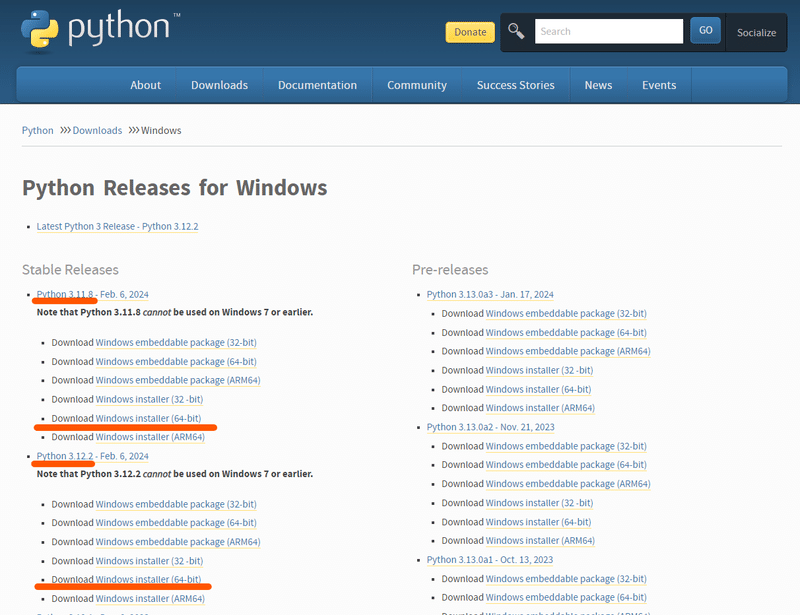Download Python 3.13.0a2 embeddable package (64-bit)
This screenshot has width=800, height=615.
point(566,464)
